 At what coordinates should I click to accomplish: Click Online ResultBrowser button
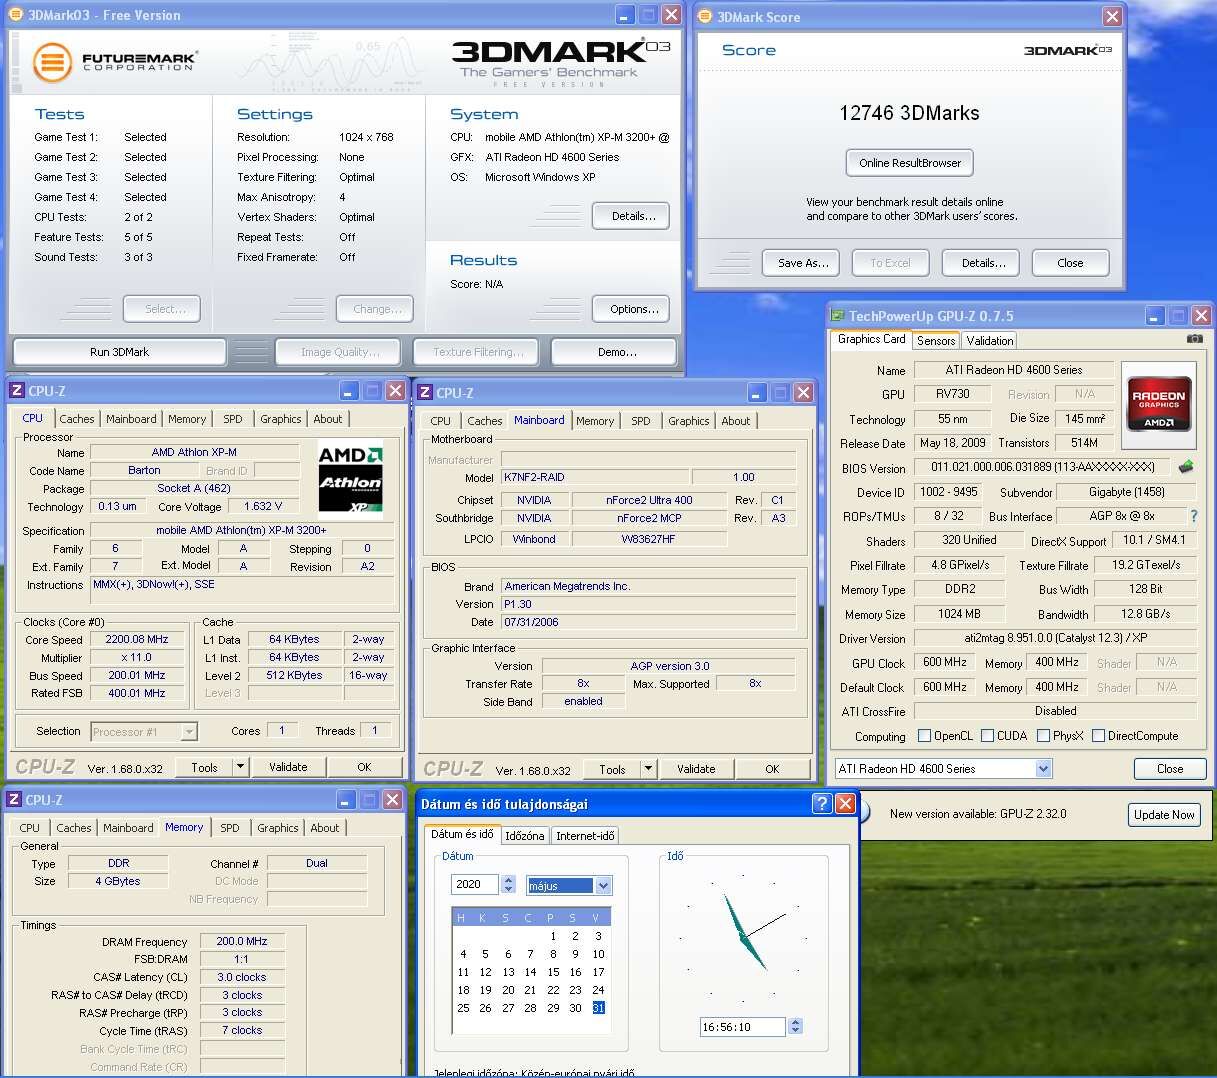(x=909, y=163)
